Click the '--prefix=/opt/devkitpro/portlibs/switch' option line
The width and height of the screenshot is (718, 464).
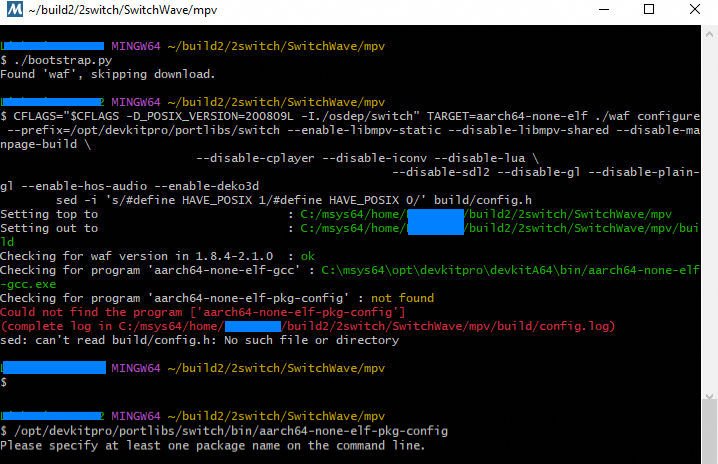click(x=353, y=130)
